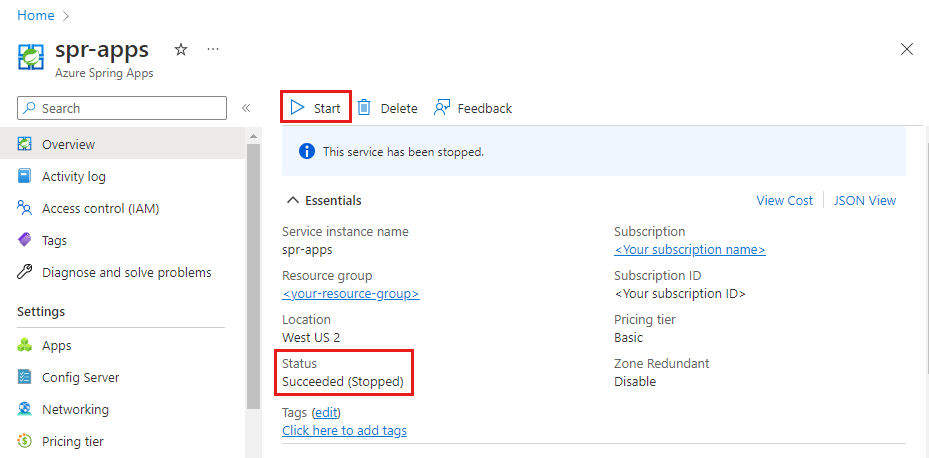
Task: Select '<Your subscription ID>' value
Action: [680, 293]
